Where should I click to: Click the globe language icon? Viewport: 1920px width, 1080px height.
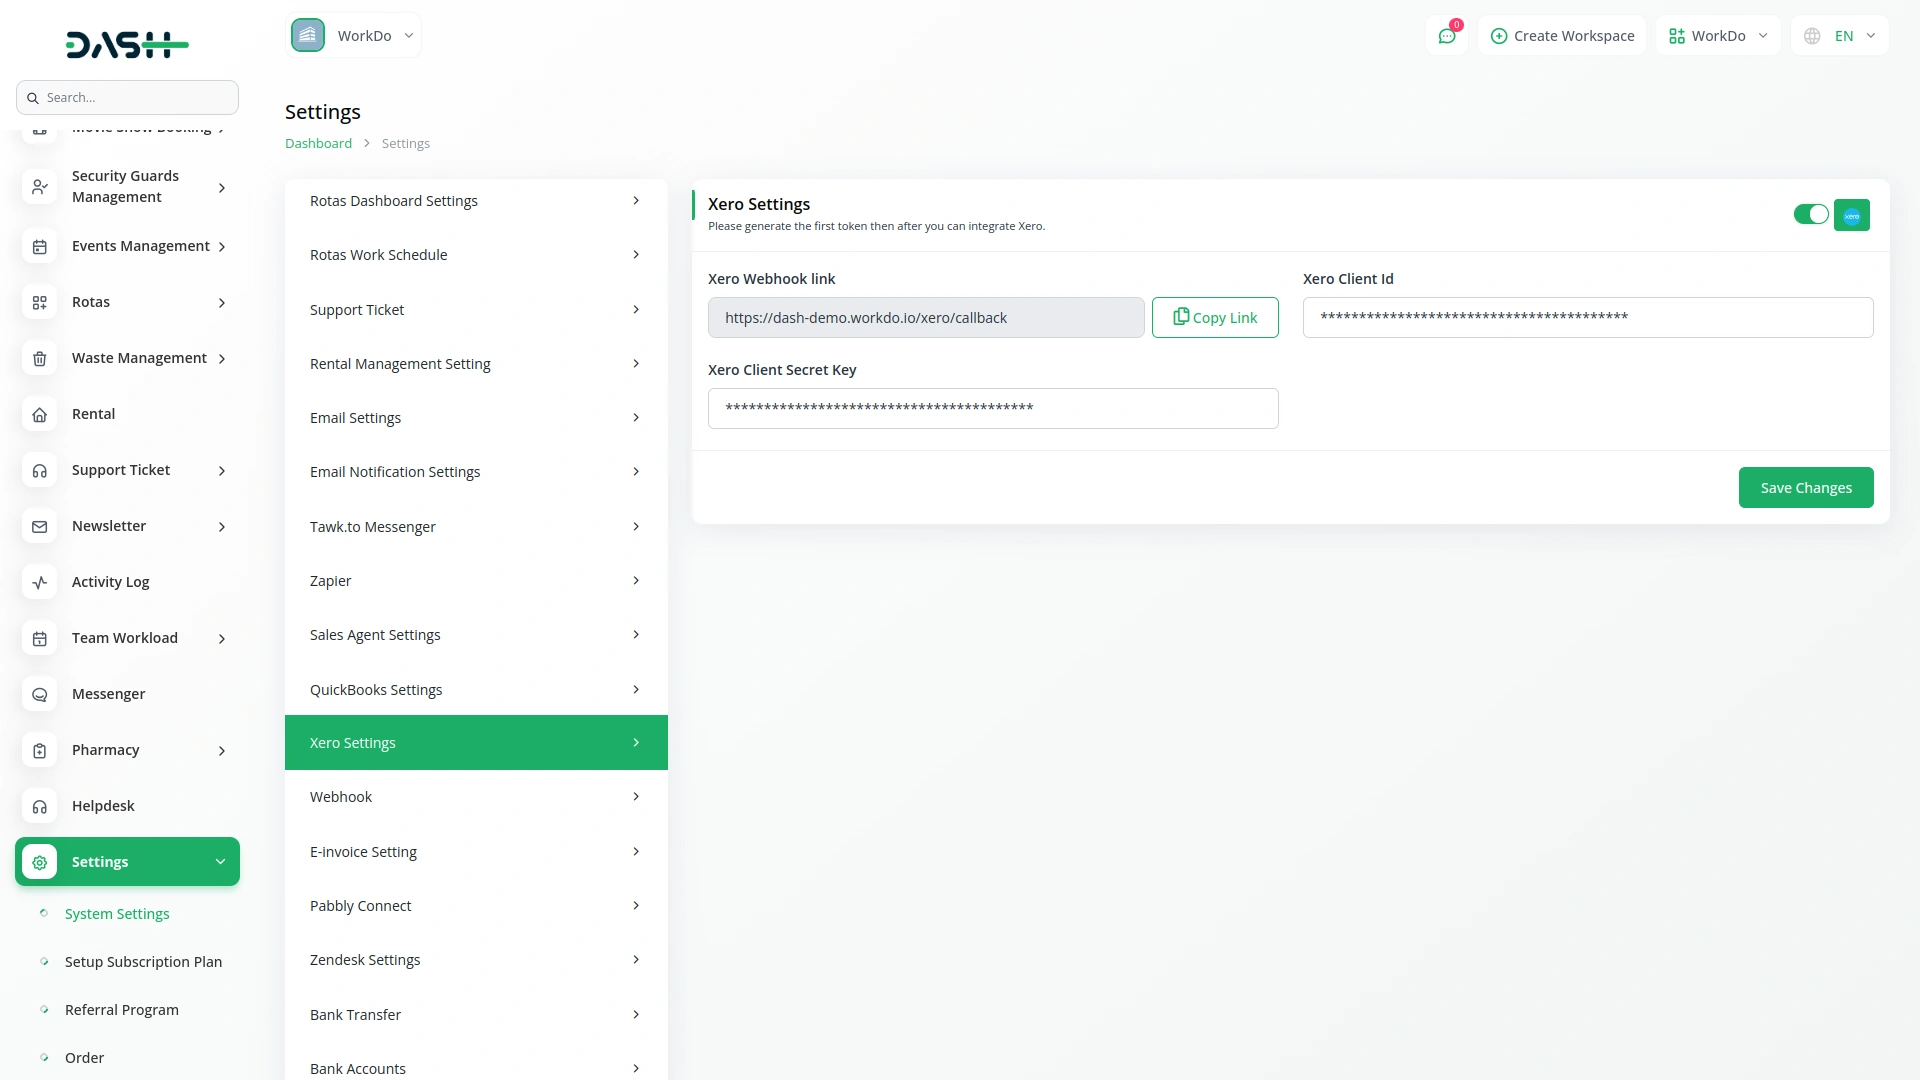1812,35
